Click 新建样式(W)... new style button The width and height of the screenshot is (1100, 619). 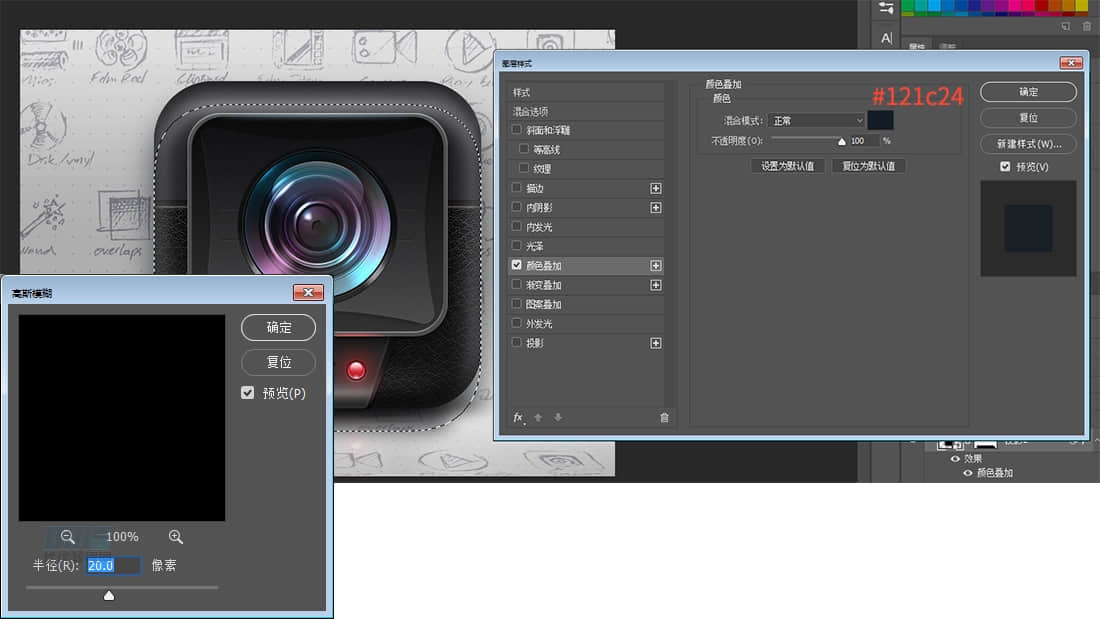(1028, 144)
